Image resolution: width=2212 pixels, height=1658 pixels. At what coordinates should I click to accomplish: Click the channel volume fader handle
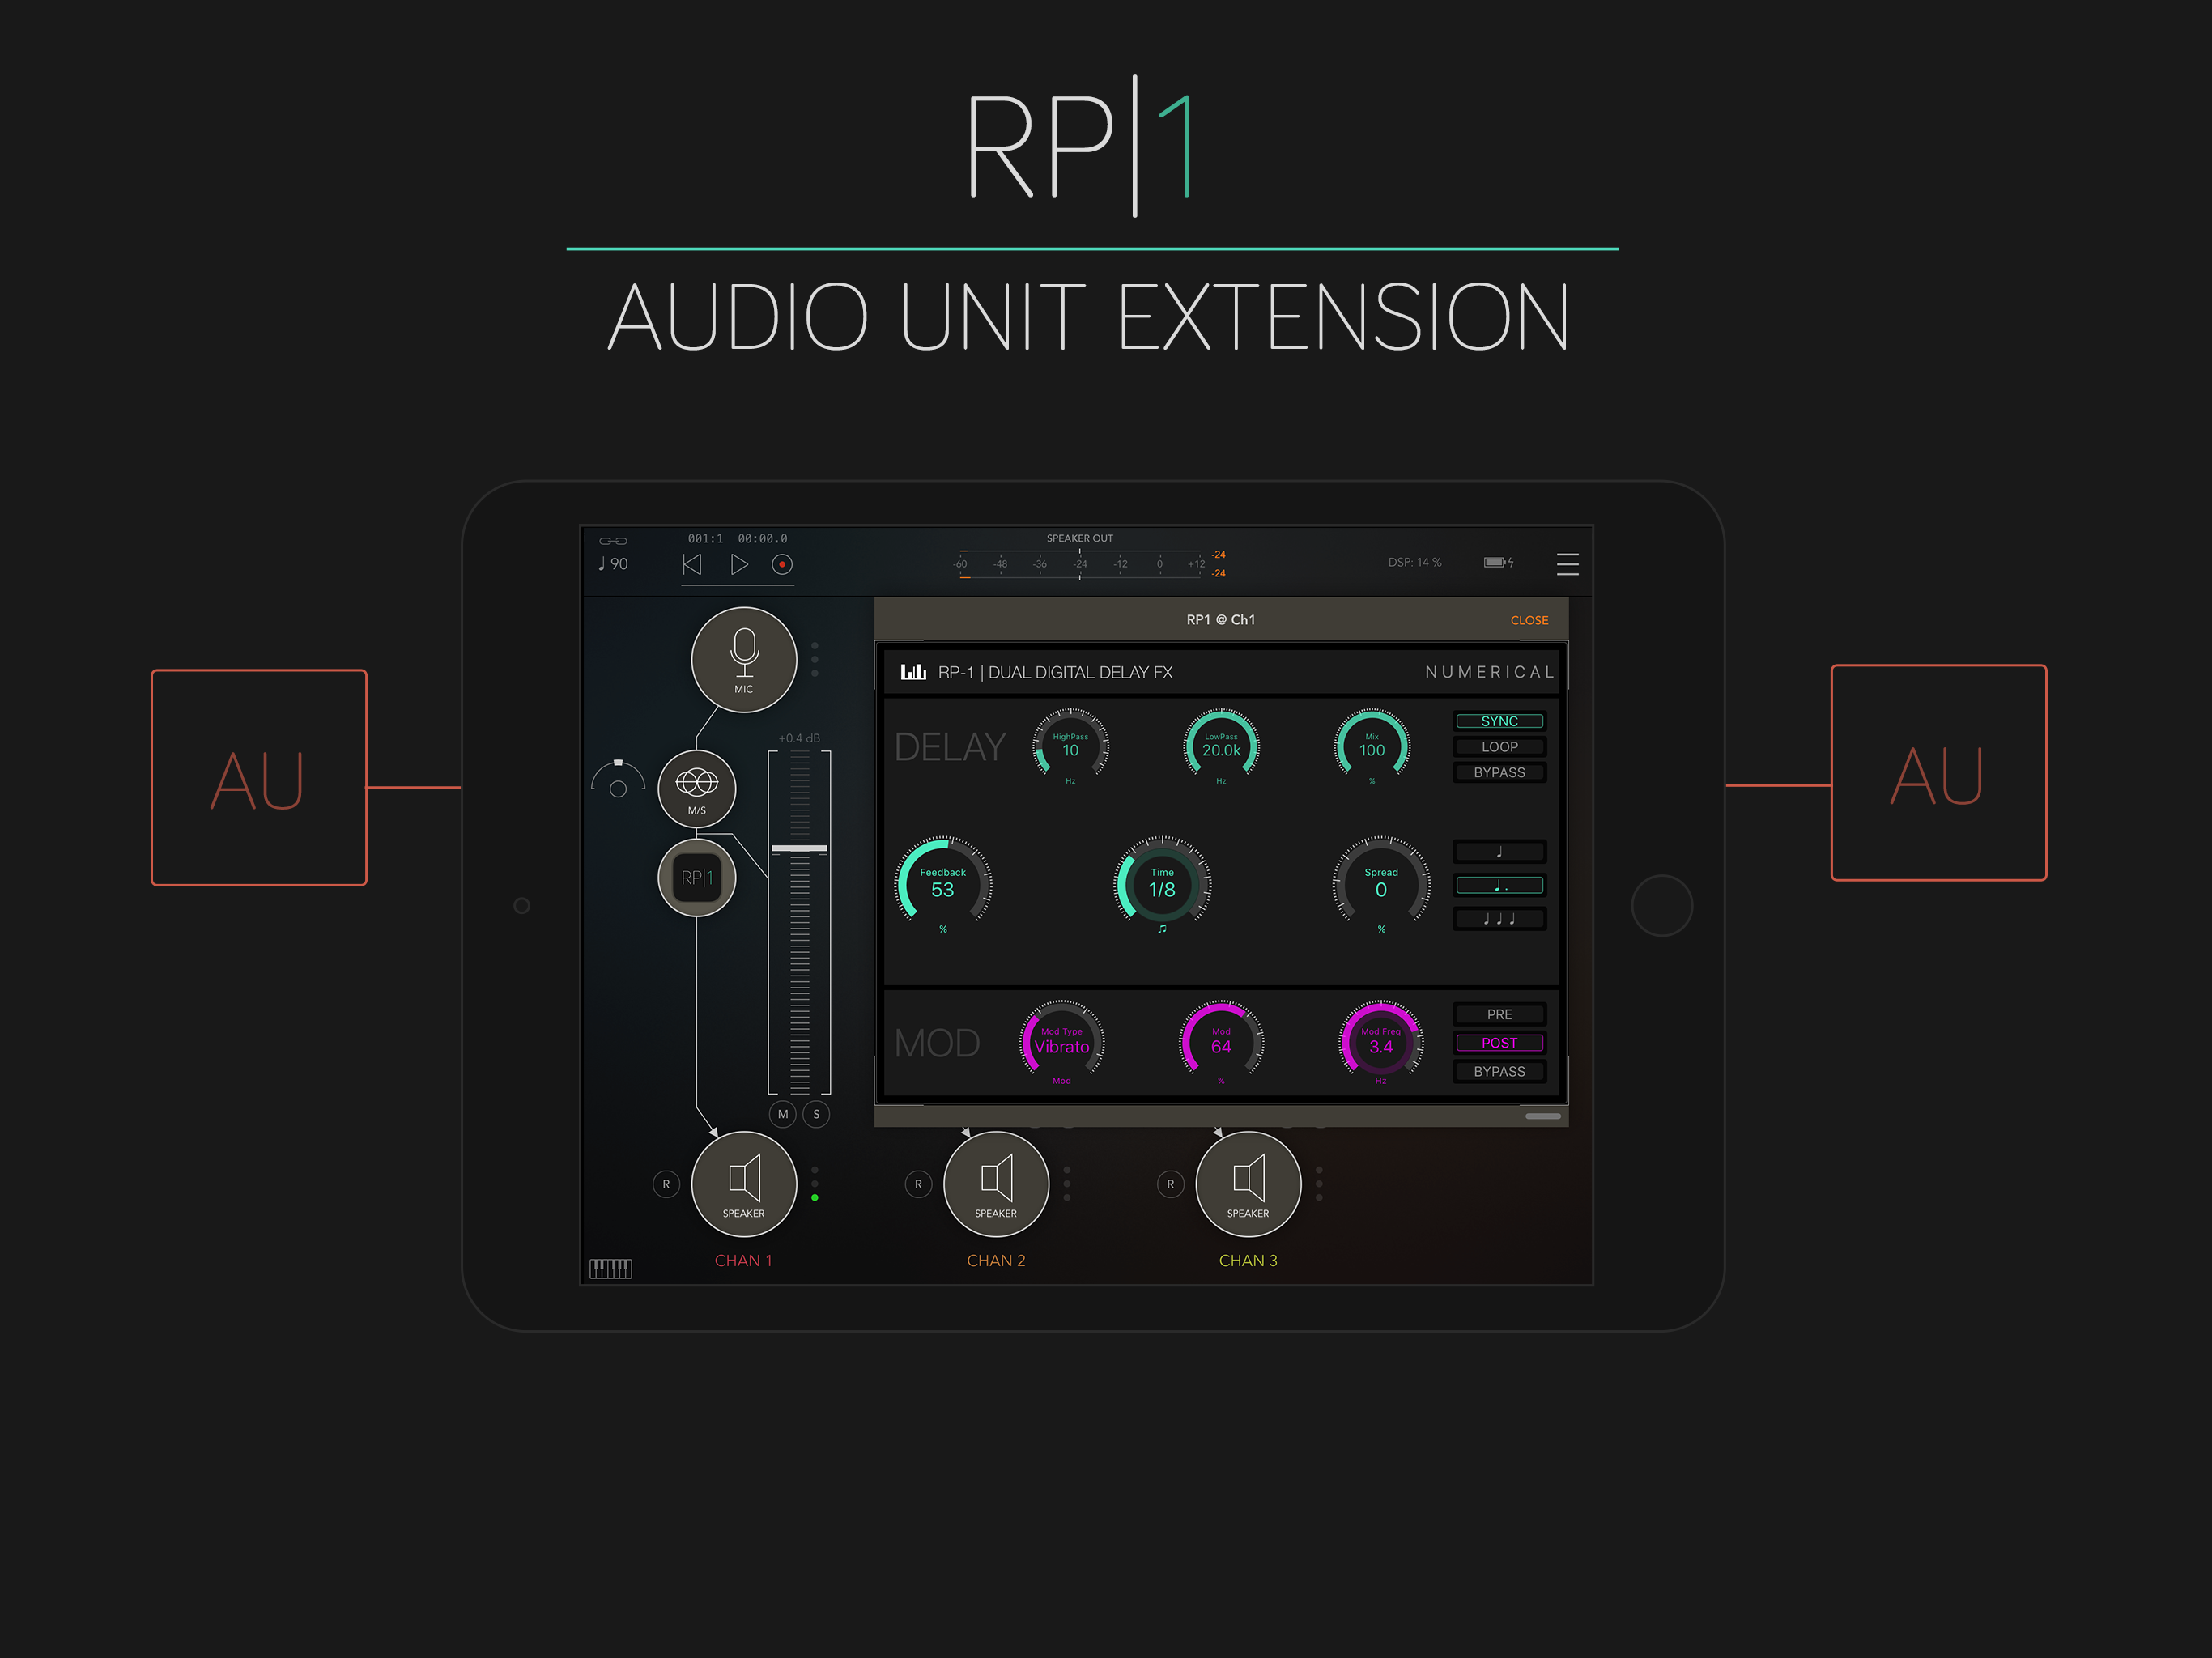tap(799, 848)
